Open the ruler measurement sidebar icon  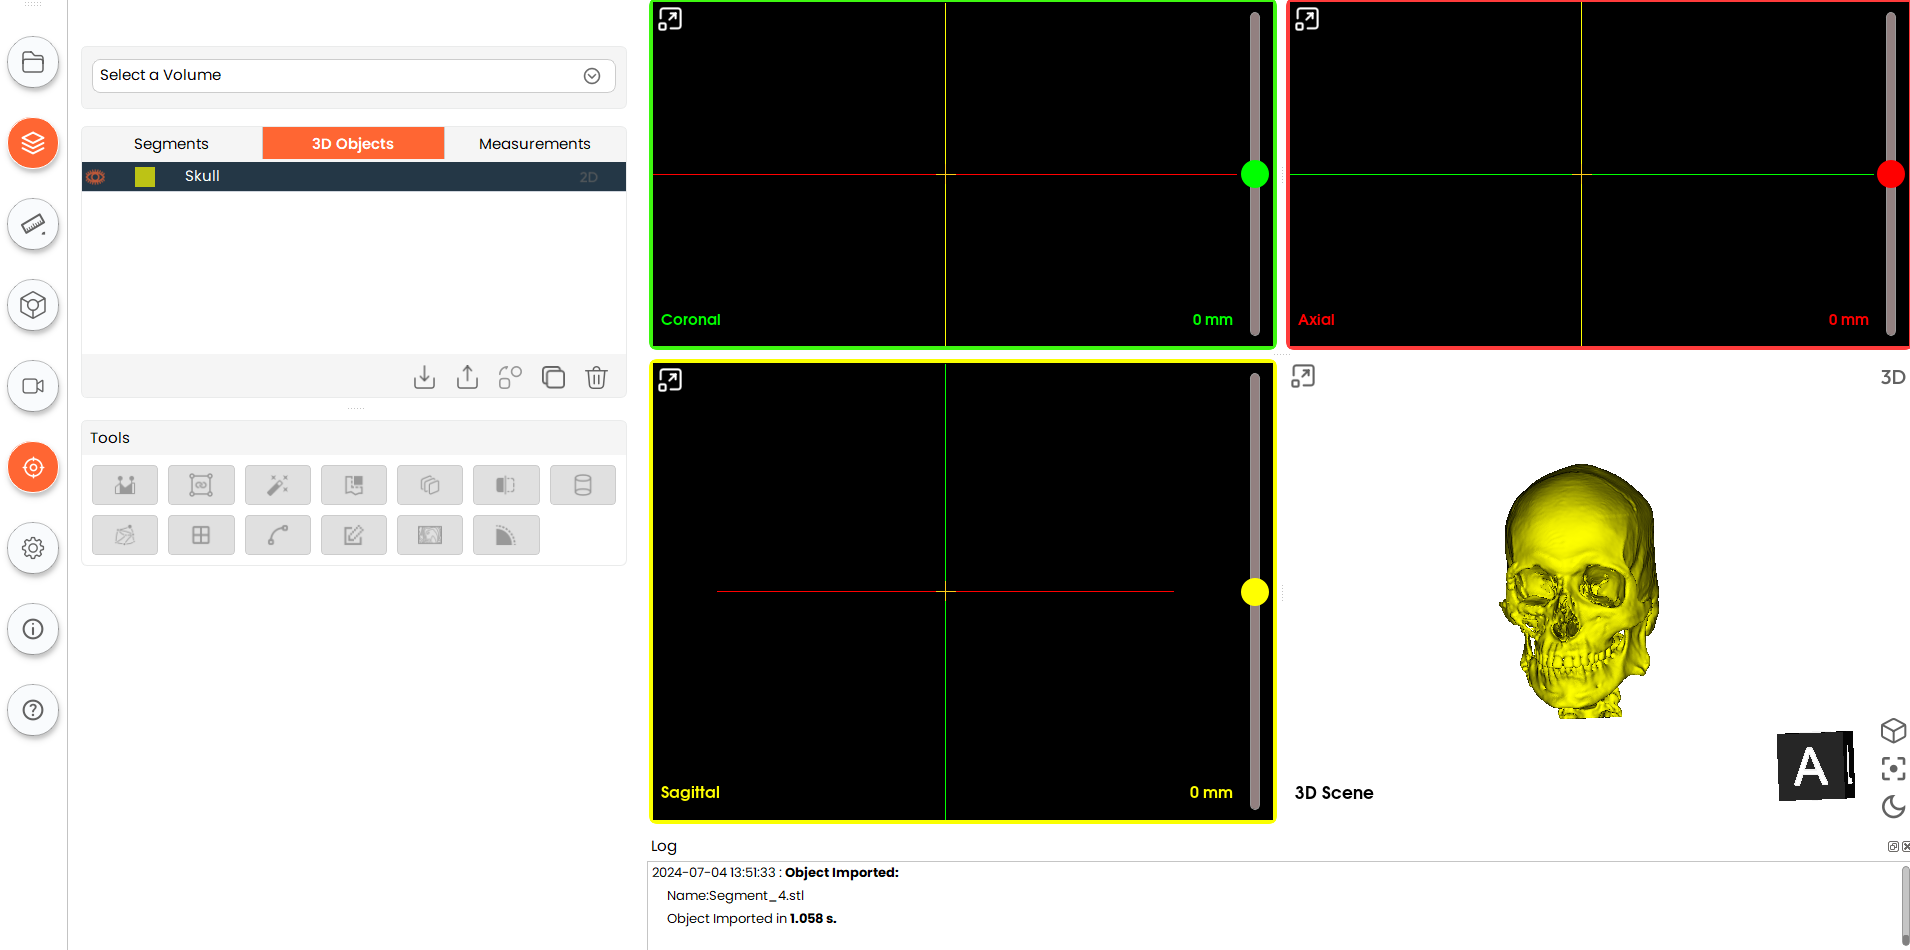tap(33, 224)
